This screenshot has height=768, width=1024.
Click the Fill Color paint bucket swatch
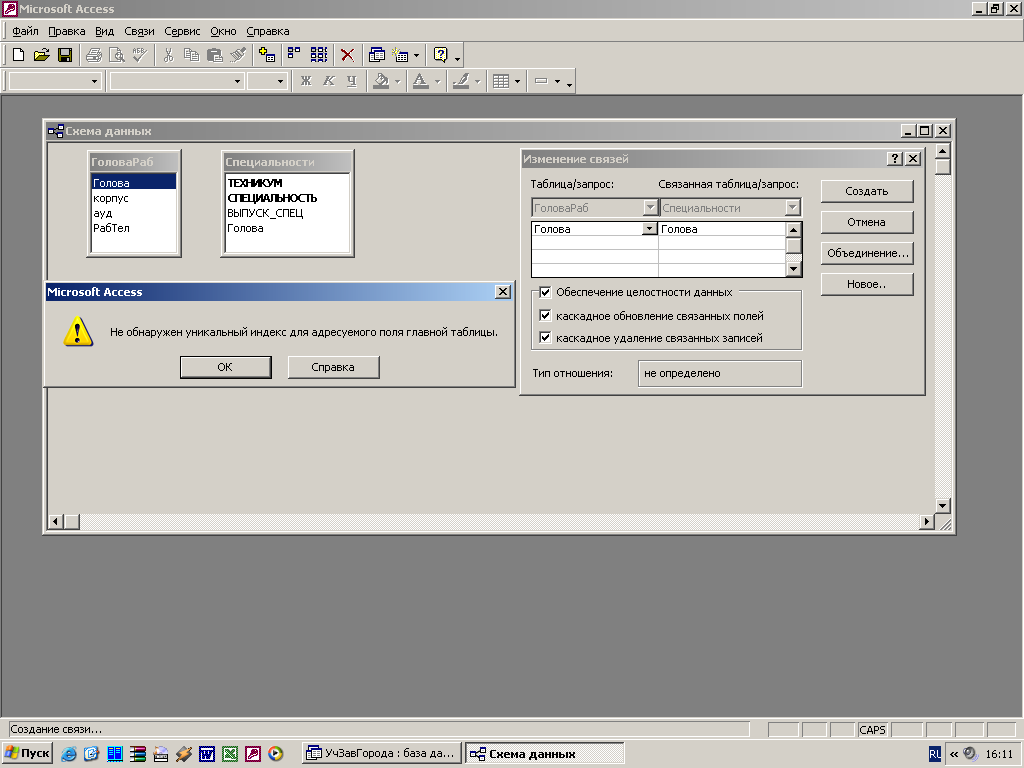[381, 81]
